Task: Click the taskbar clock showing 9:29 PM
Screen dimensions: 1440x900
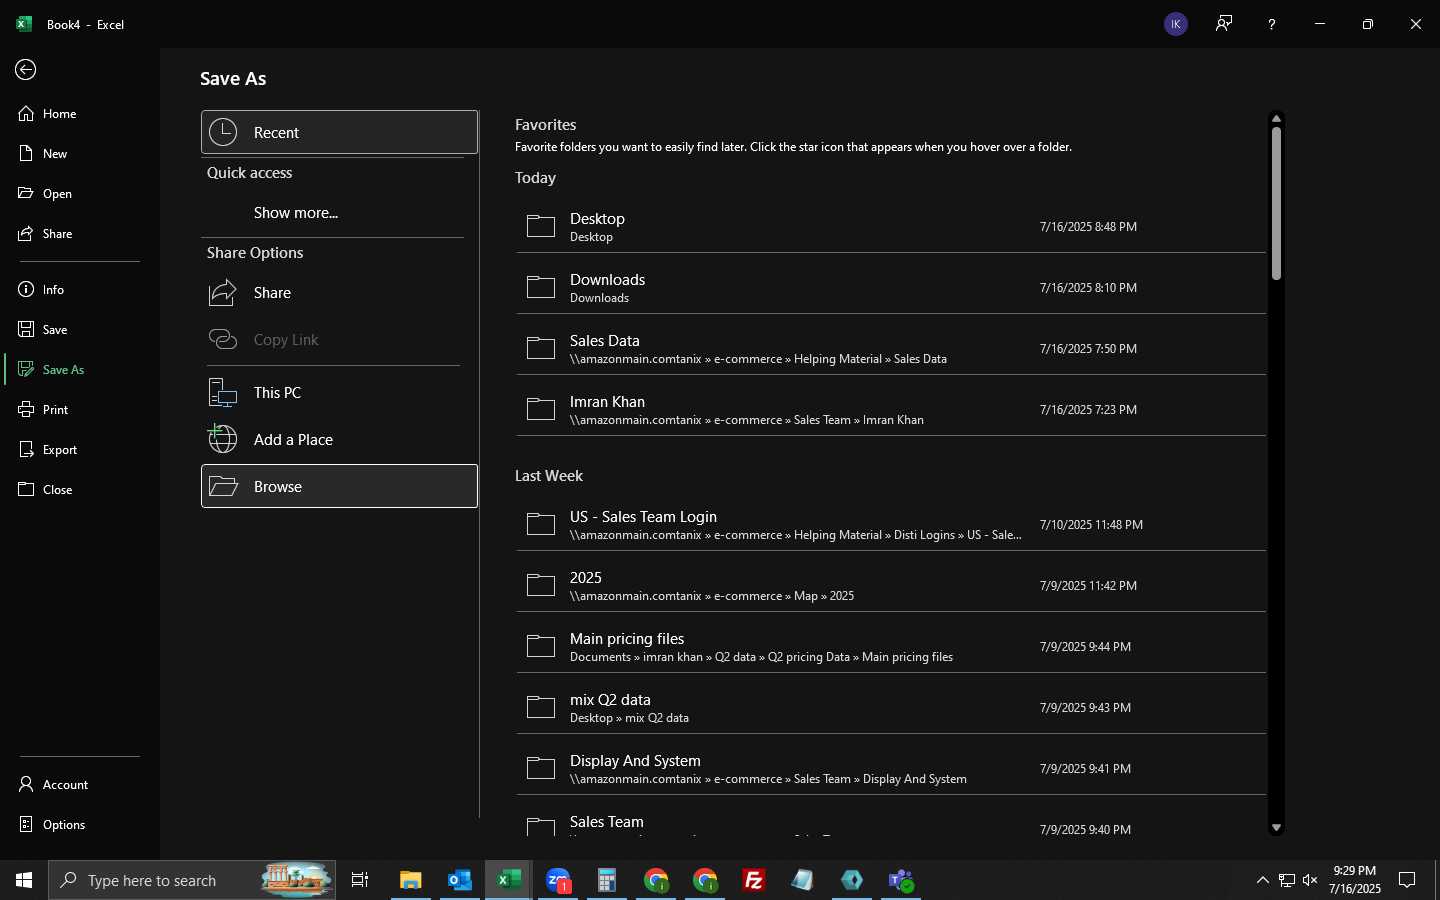Action: [x=1355, y=880]
